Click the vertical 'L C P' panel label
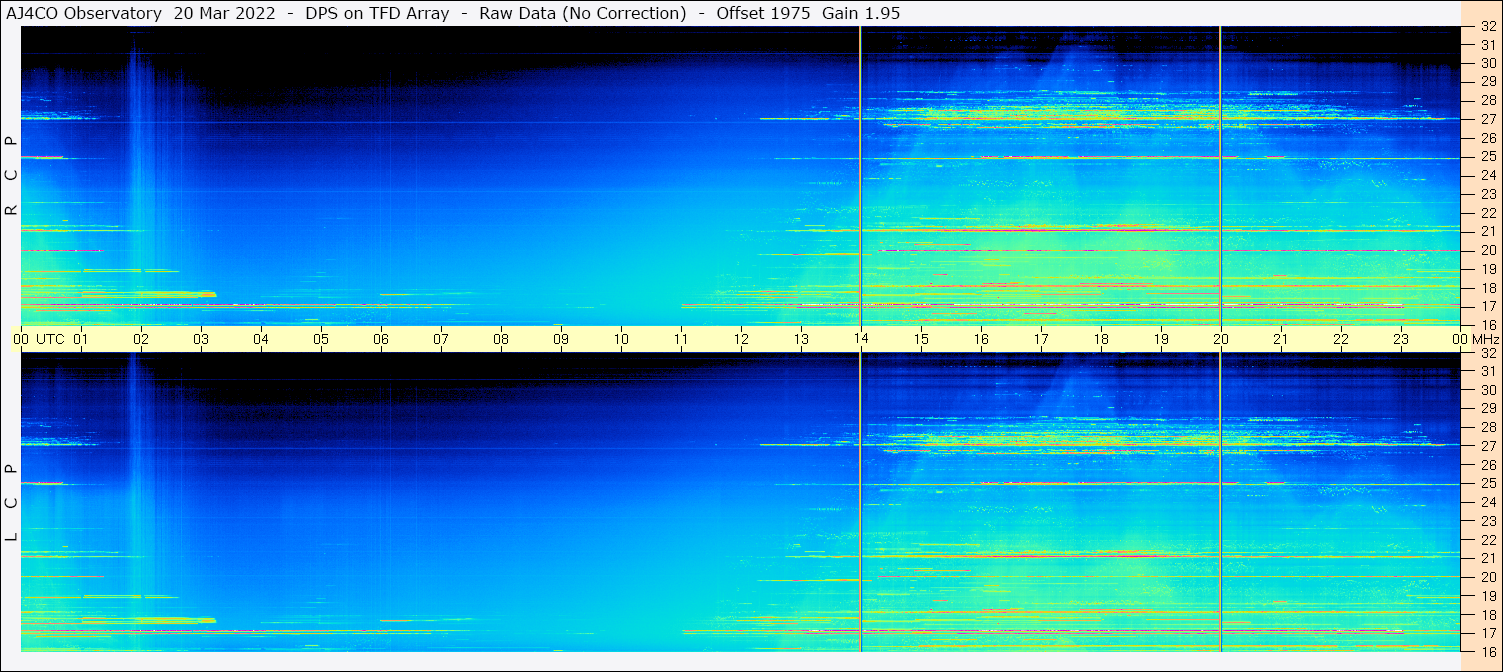 [12, 503]
